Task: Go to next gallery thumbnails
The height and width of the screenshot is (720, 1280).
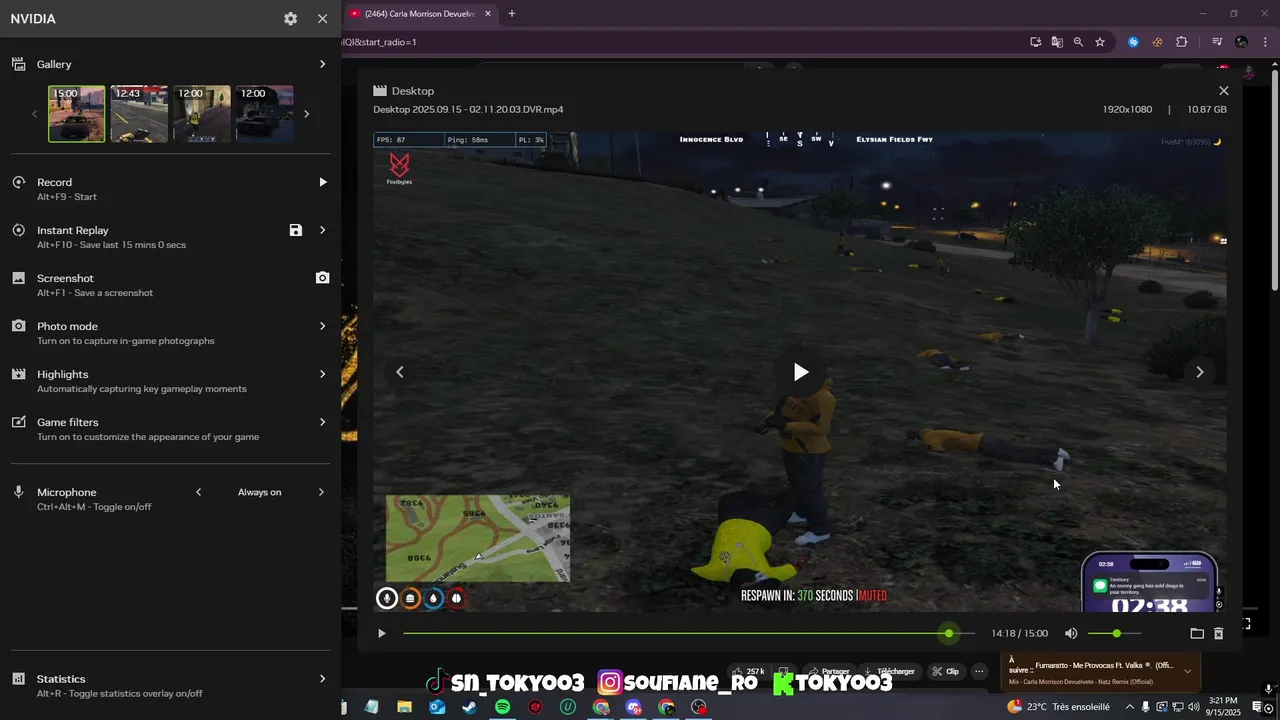Action: click(306, 114)
